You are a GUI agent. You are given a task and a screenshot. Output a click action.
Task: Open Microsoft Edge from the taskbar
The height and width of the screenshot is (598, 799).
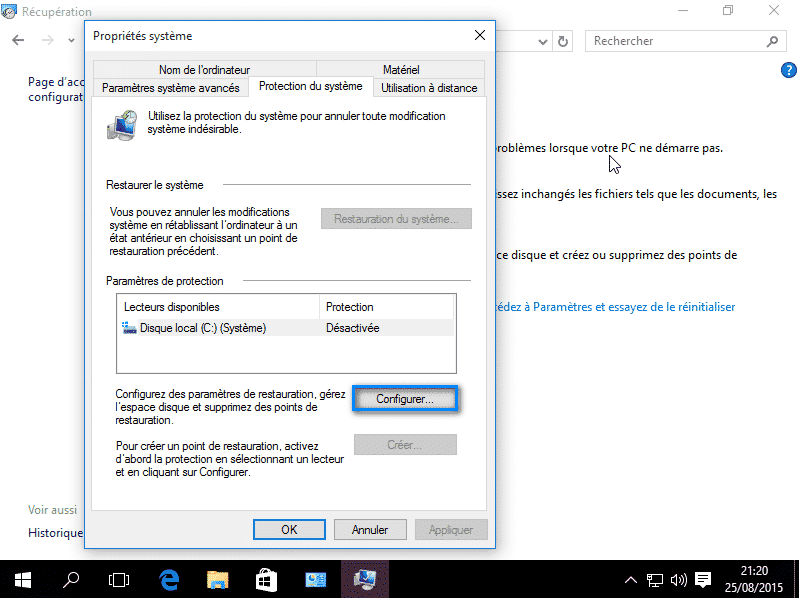click(168, 578)
